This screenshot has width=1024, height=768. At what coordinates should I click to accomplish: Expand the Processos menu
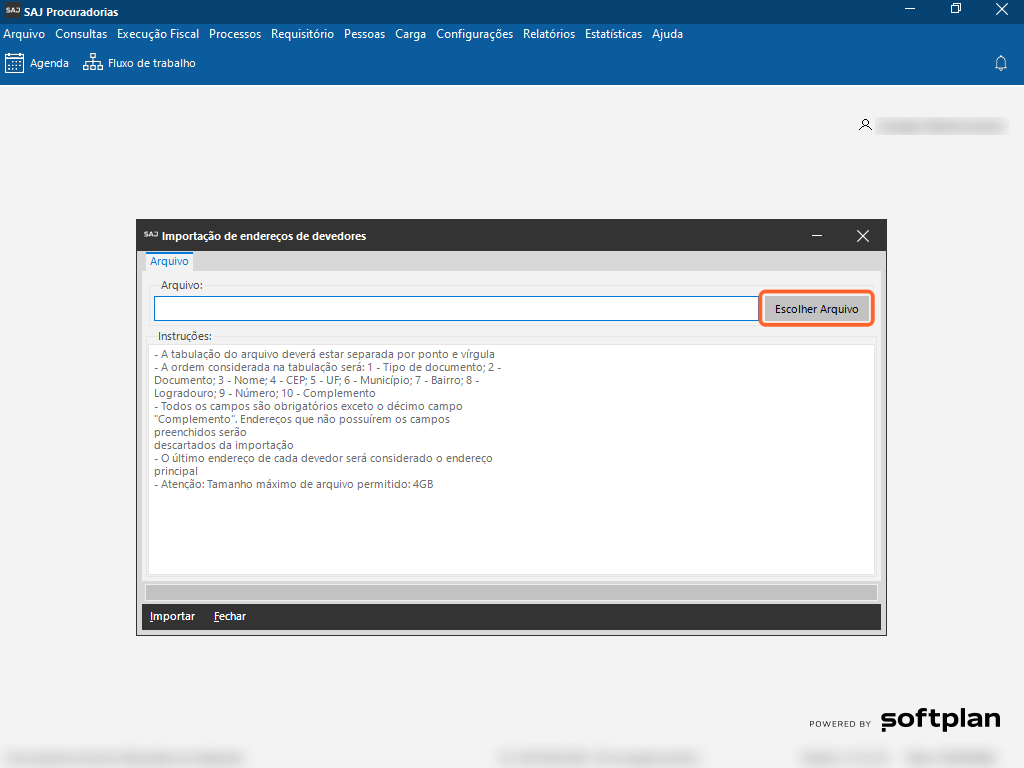coord(235,34)
